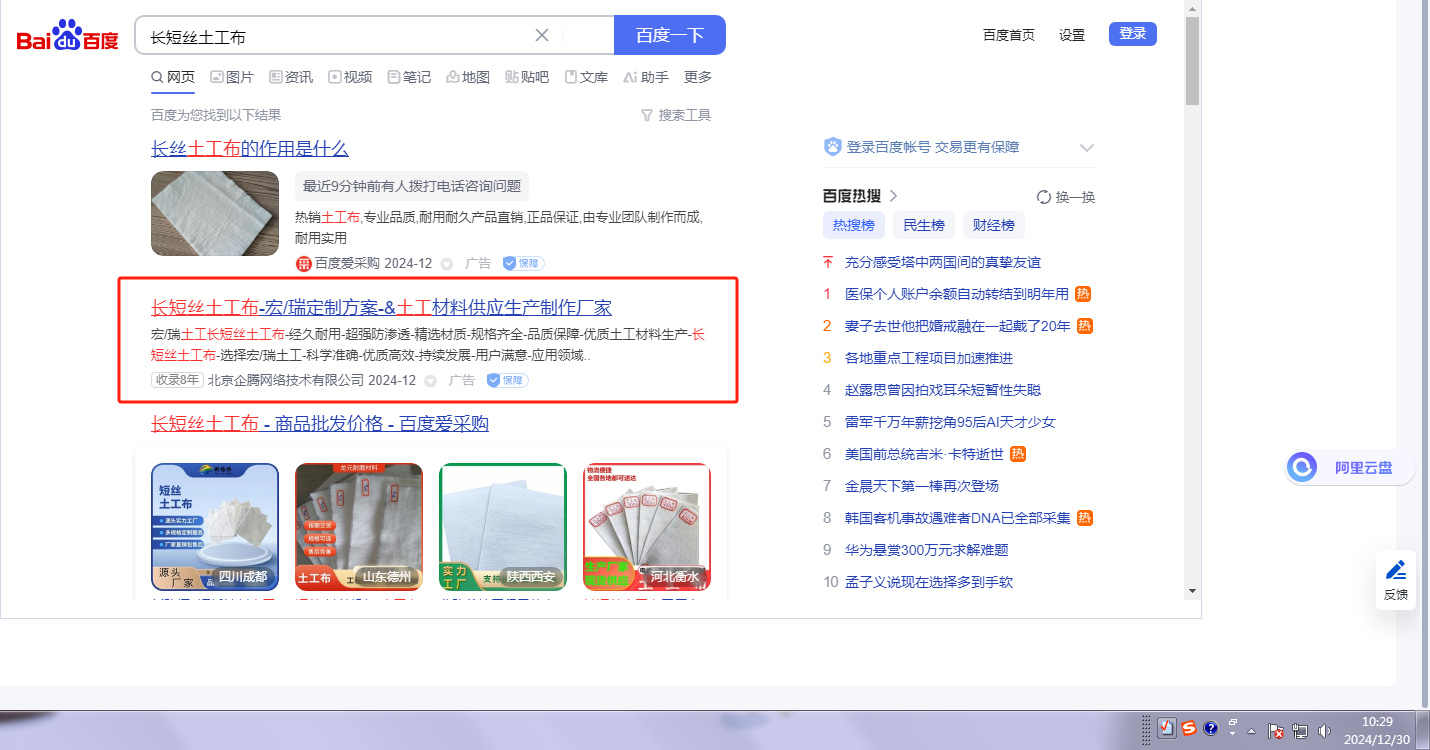
Task: Click the 百度一下 search button
Action: pyautogui.click(x=670, y=35)
